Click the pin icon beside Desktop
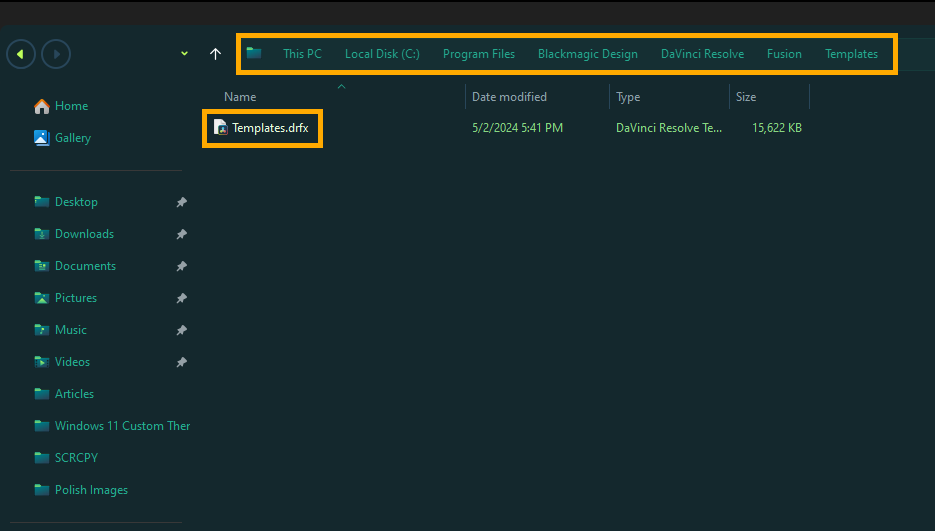 (181, 202)
